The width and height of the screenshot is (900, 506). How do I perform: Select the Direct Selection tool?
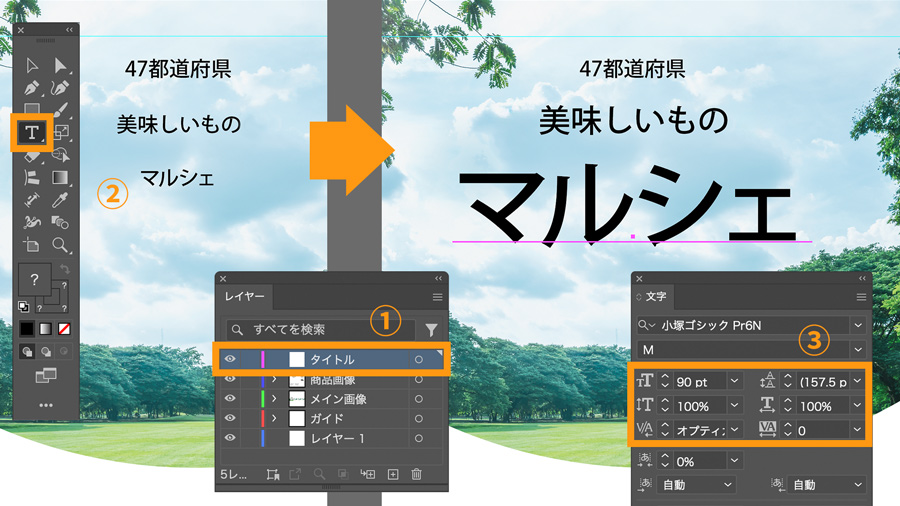coord(60,65)
